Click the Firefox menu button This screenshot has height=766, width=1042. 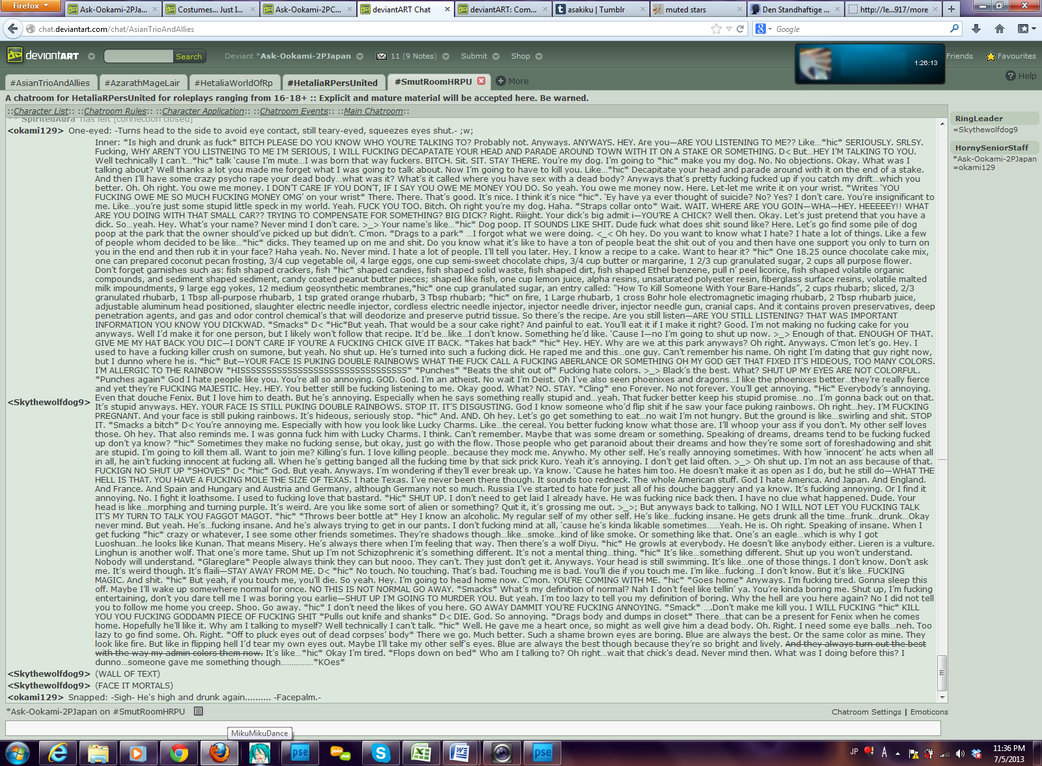click(x=31, y=6)
